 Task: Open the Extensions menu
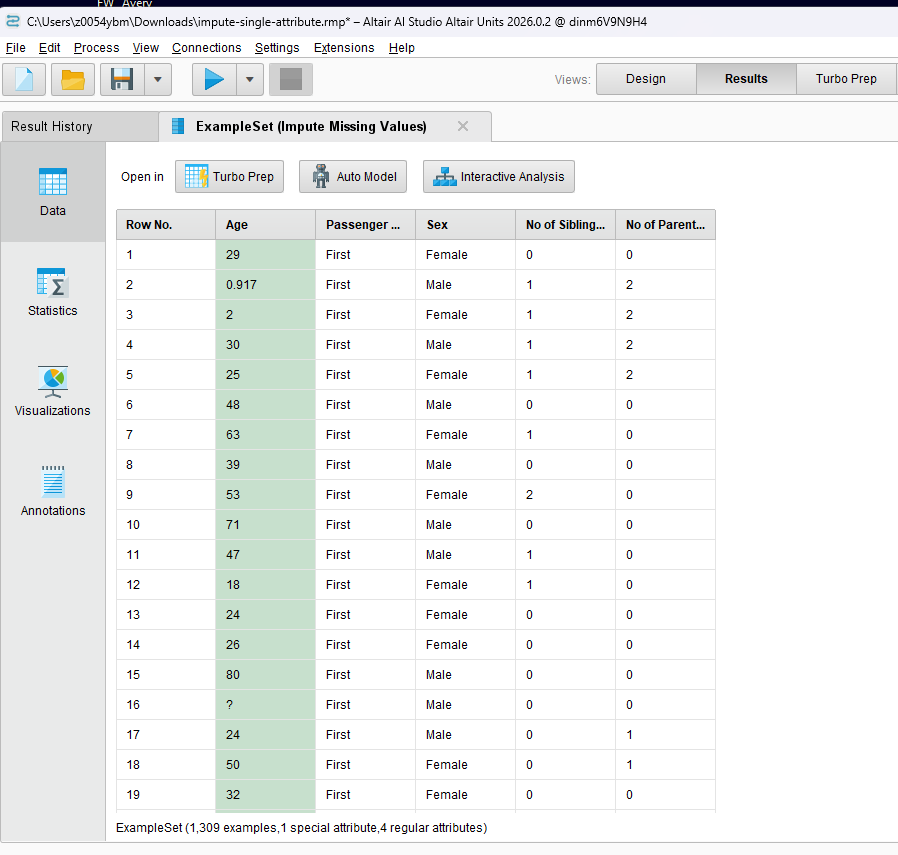tap(344, 48)
